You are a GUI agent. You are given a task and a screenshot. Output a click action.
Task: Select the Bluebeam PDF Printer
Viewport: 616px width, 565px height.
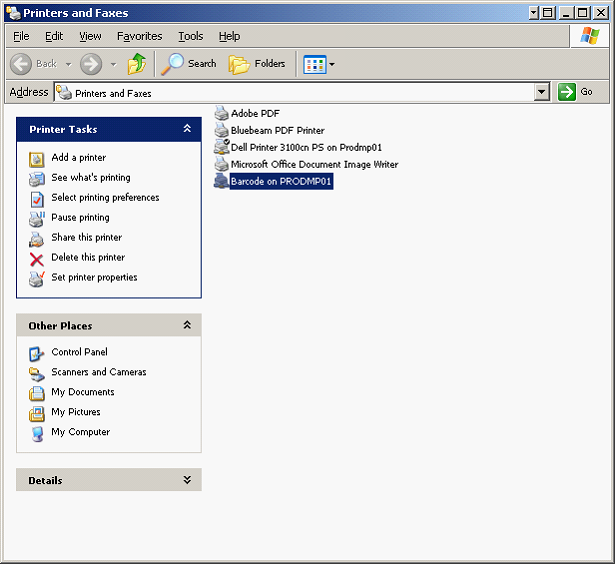click(277, 130)
